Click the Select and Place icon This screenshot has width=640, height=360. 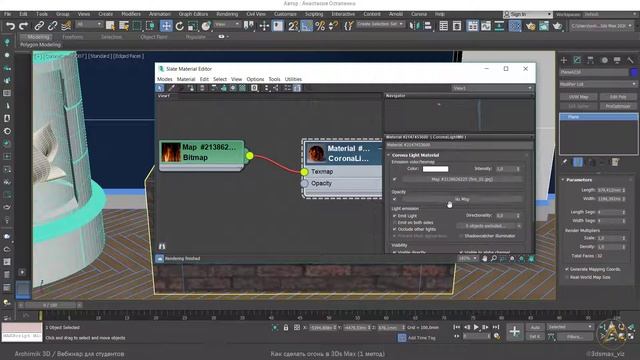click(x=206, y=26)
